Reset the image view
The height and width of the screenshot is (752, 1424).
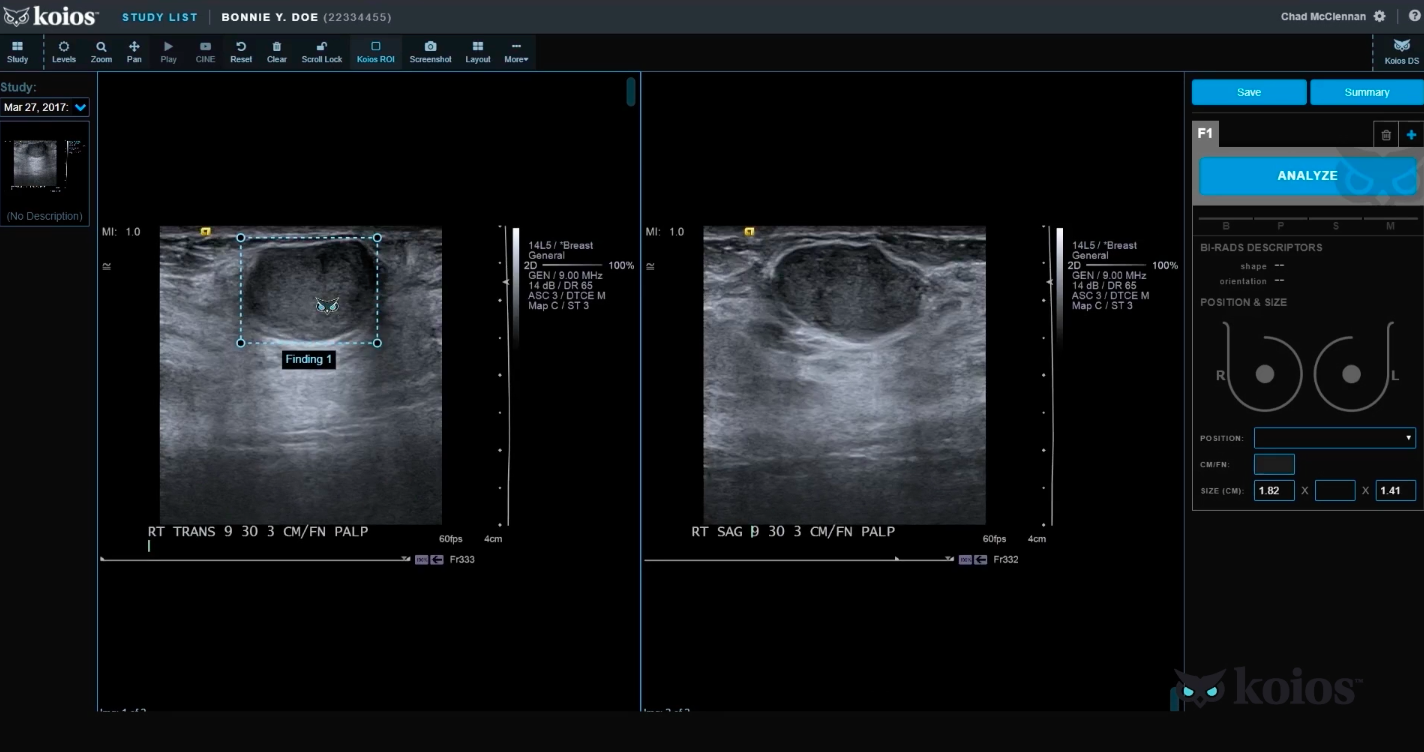pos(241,52)
